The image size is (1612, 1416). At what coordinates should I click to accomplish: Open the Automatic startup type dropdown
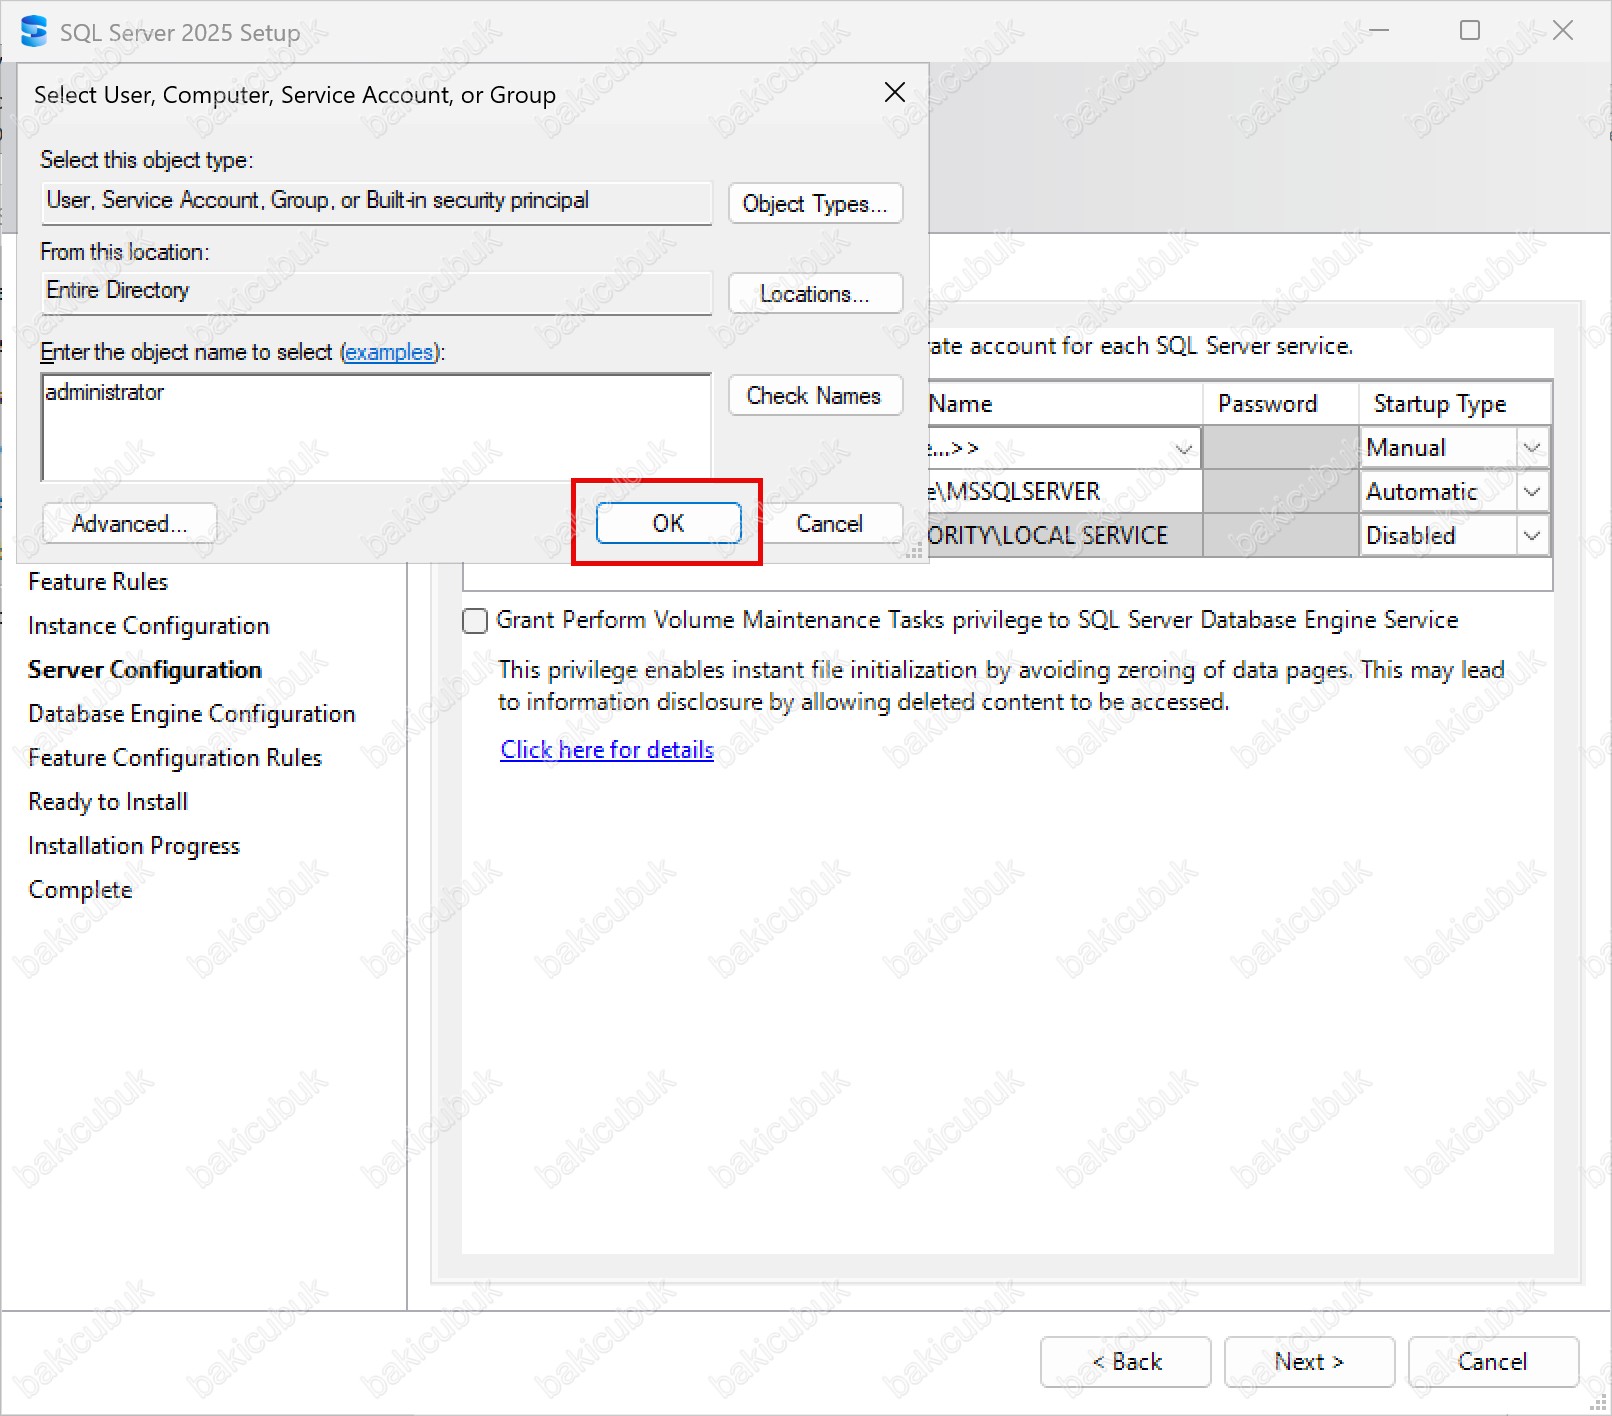click(x=1531, y=492)
